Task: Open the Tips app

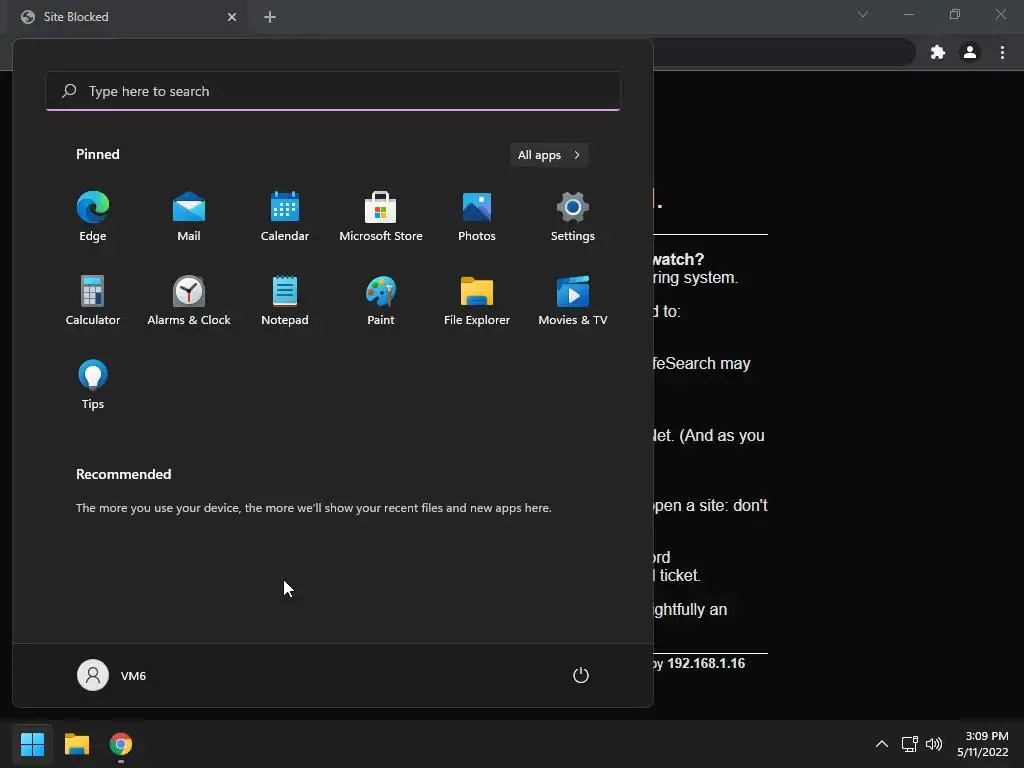Action: click(93, 385)
